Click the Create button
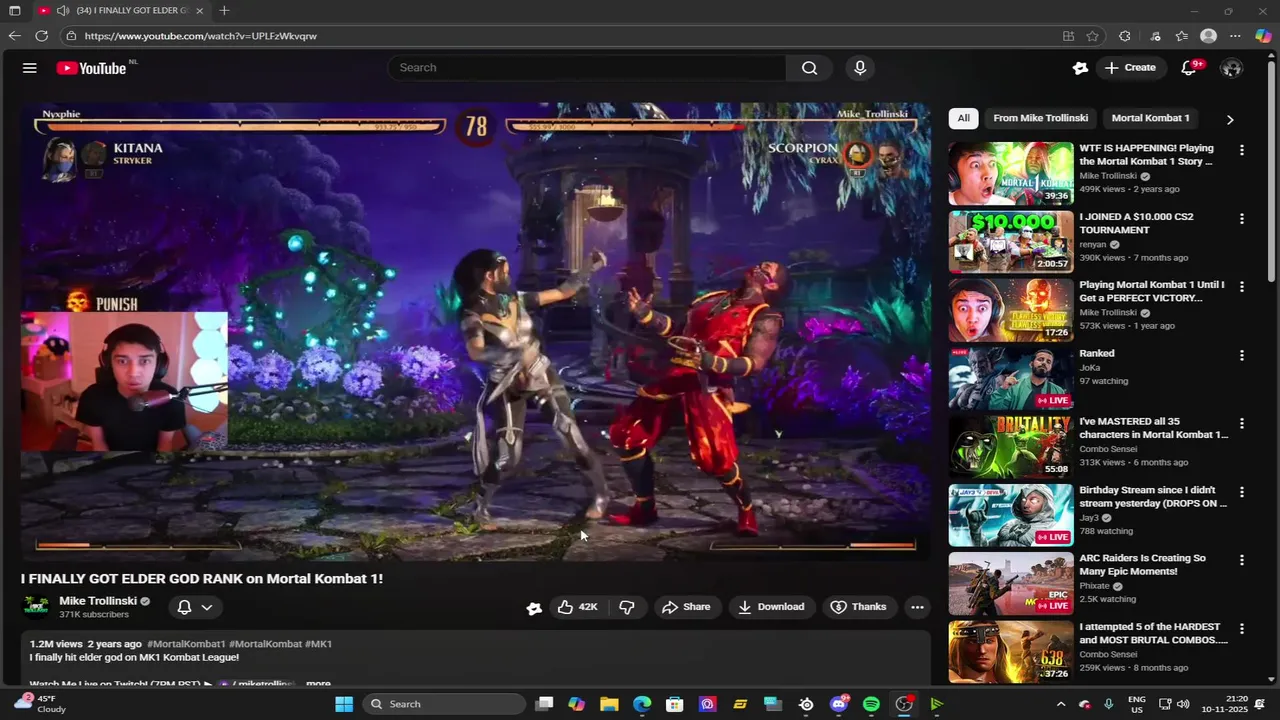 coord(1129,68)
